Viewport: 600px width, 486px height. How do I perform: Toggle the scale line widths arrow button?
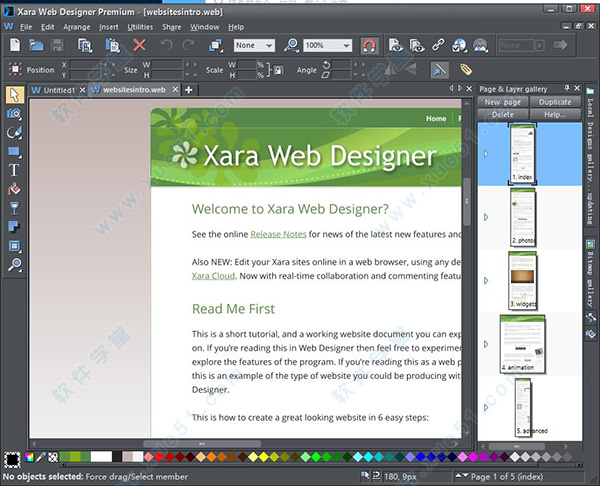[440, 70]
